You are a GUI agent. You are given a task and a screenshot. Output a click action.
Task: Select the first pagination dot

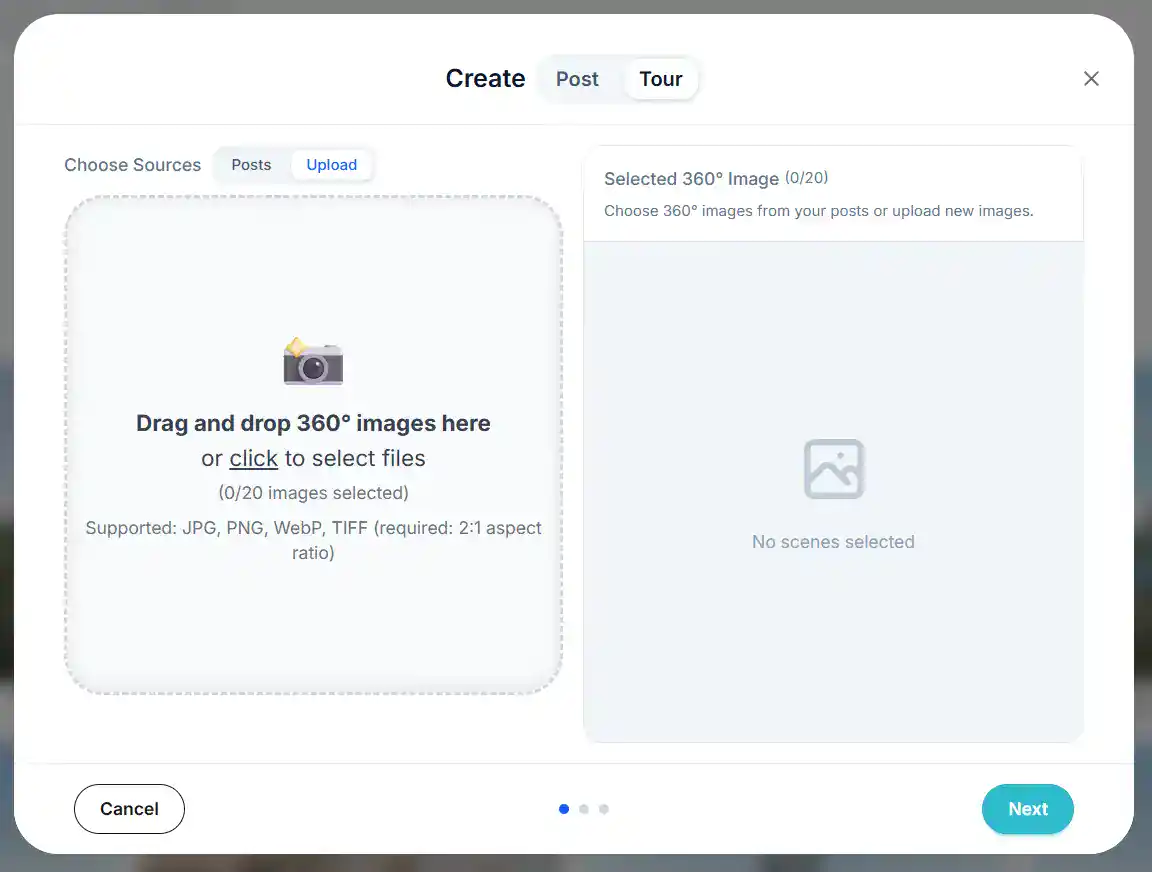(563, 809)
